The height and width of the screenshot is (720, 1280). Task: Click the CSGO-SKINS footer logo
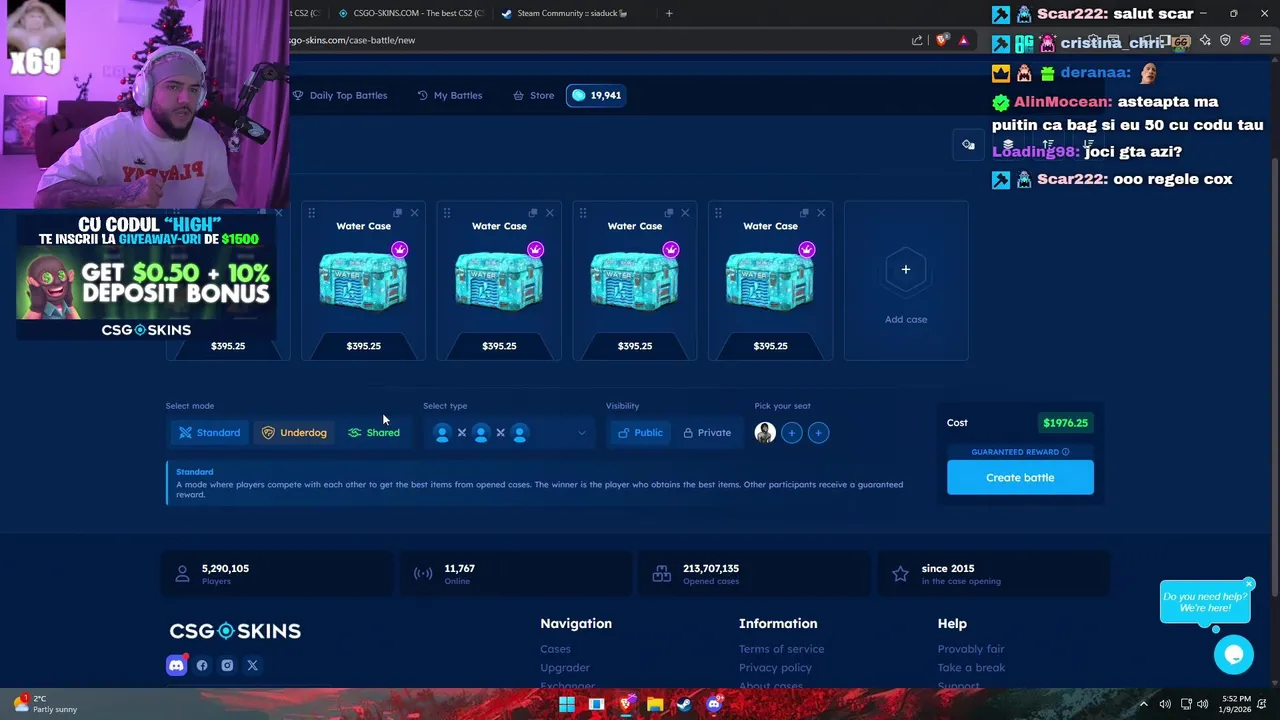click(235, 631)
